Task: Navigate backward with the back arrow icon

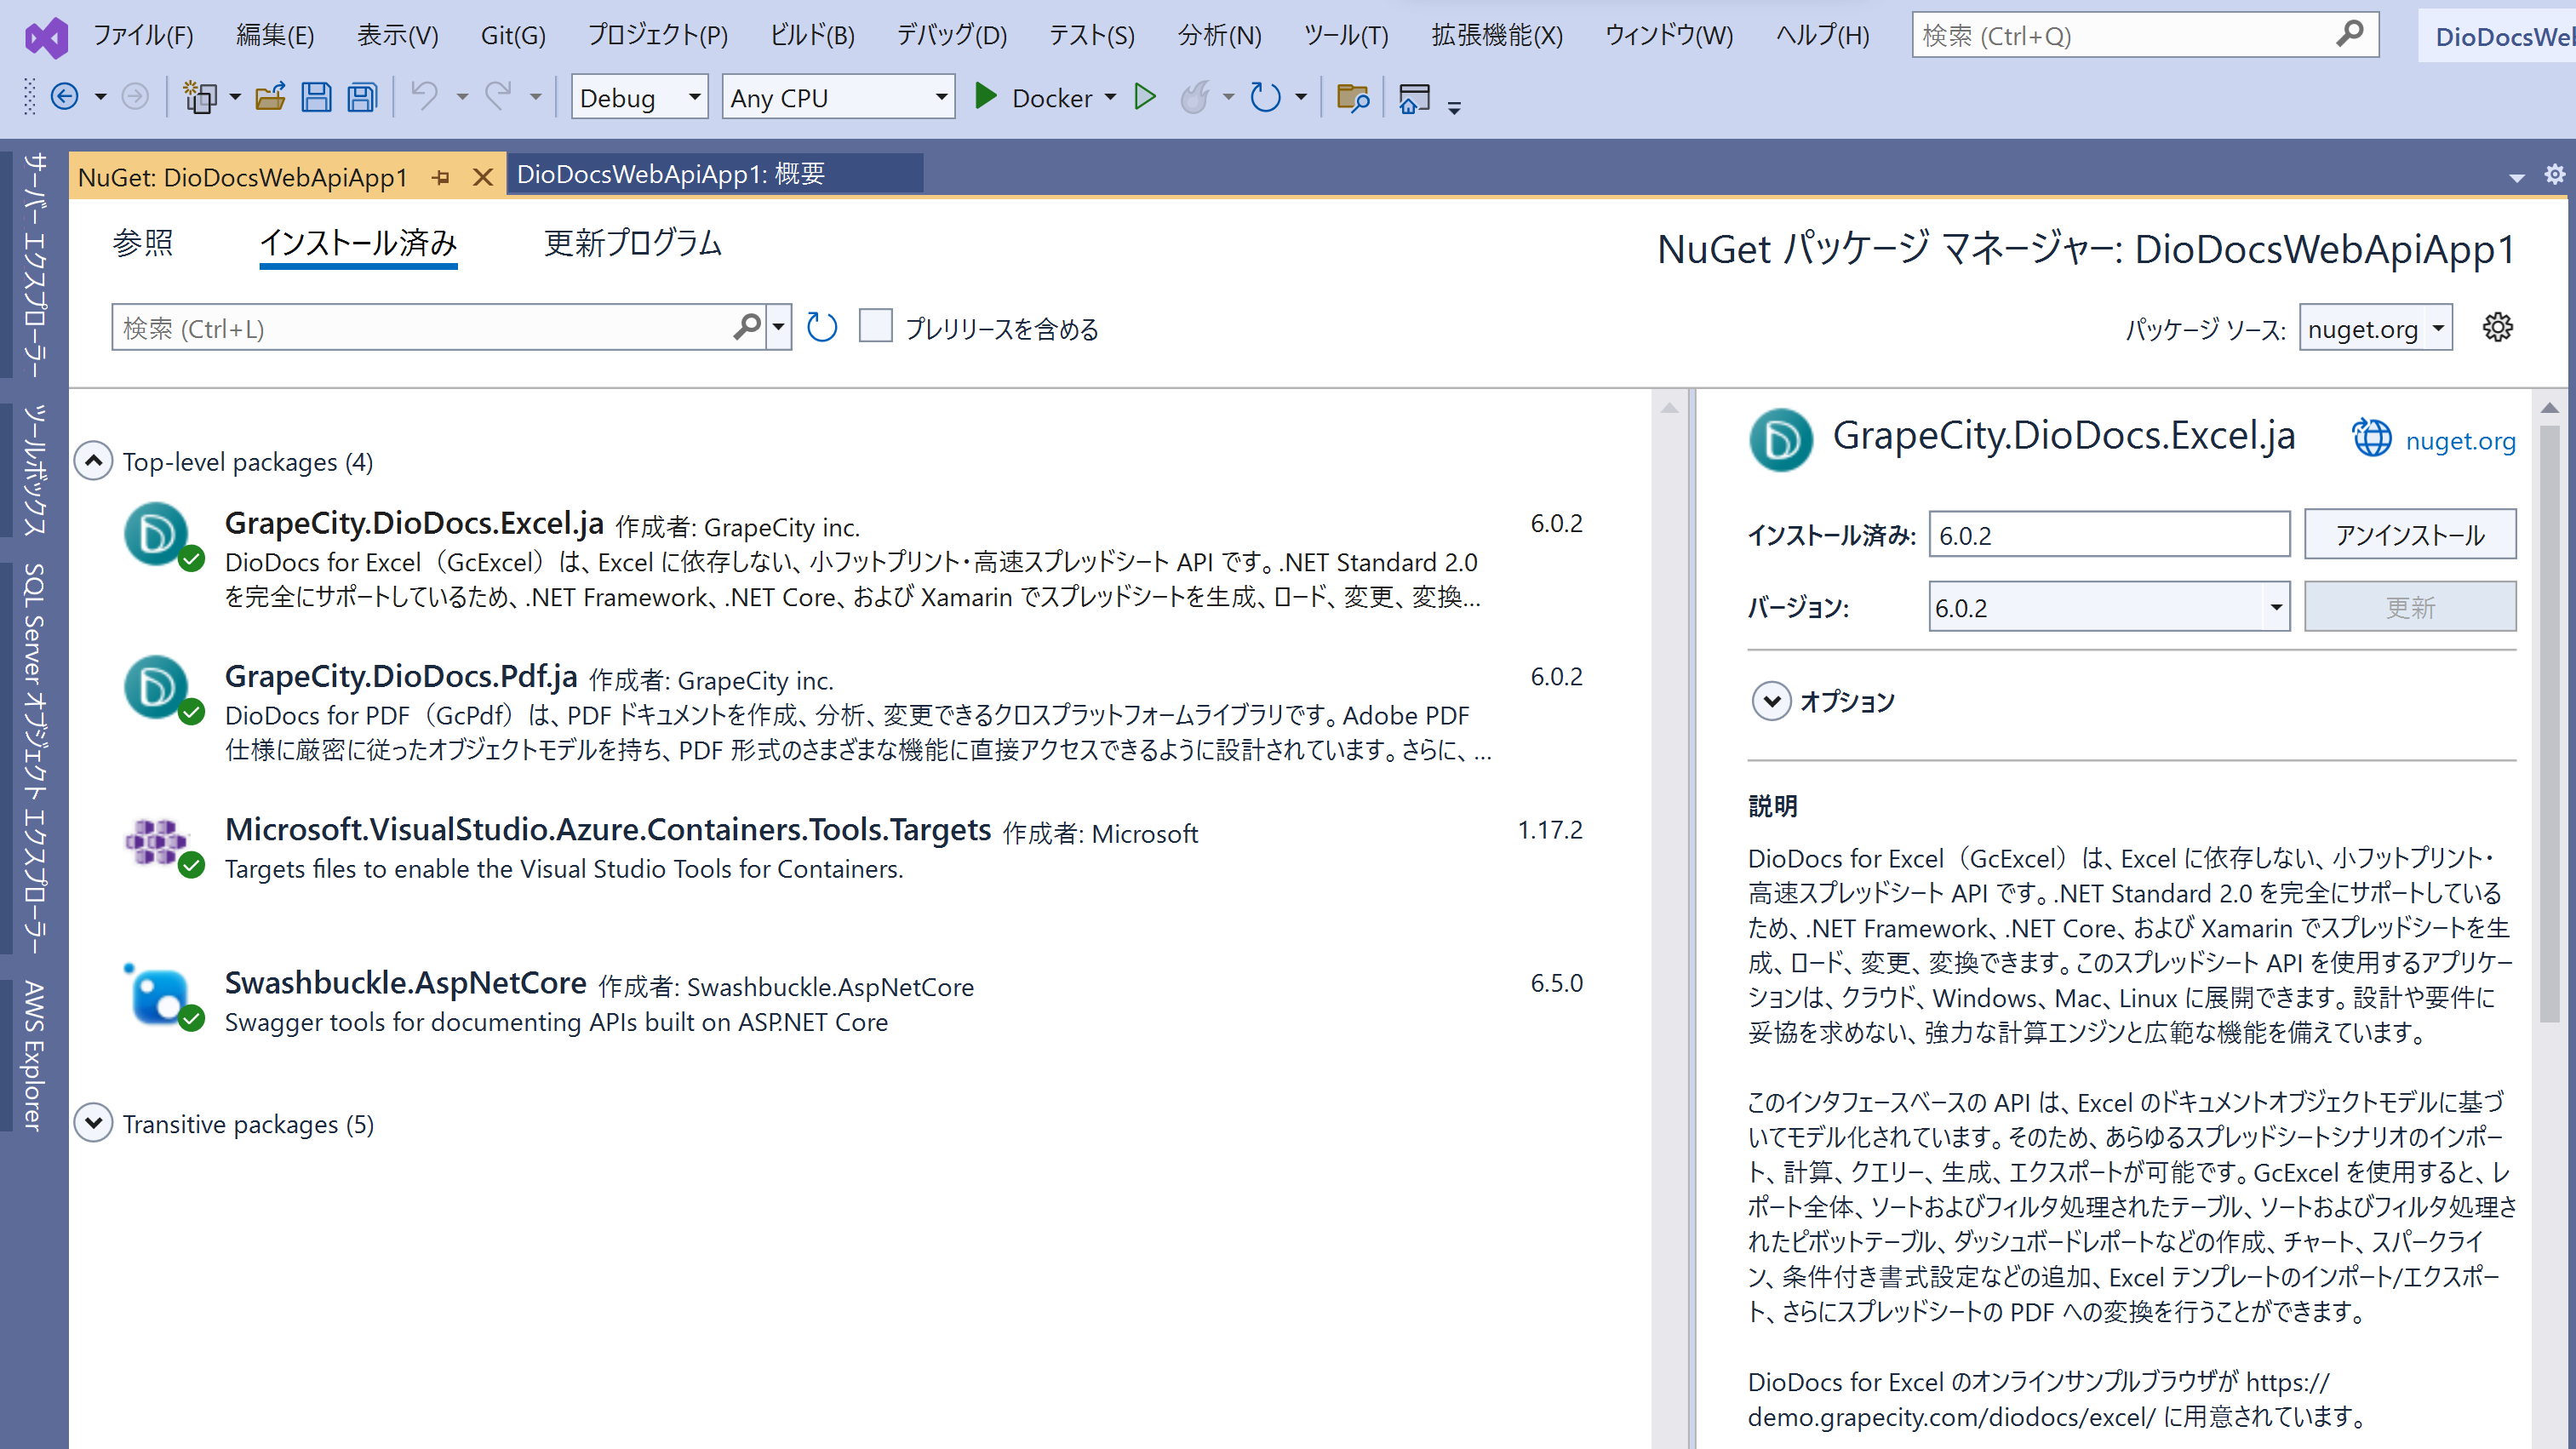Action: tap(65, 97)
